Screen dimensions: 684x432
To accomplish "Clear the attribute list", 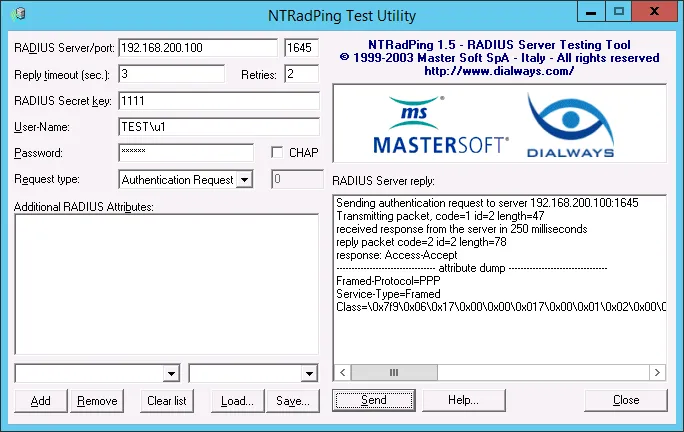I will [x=167, y=401].
